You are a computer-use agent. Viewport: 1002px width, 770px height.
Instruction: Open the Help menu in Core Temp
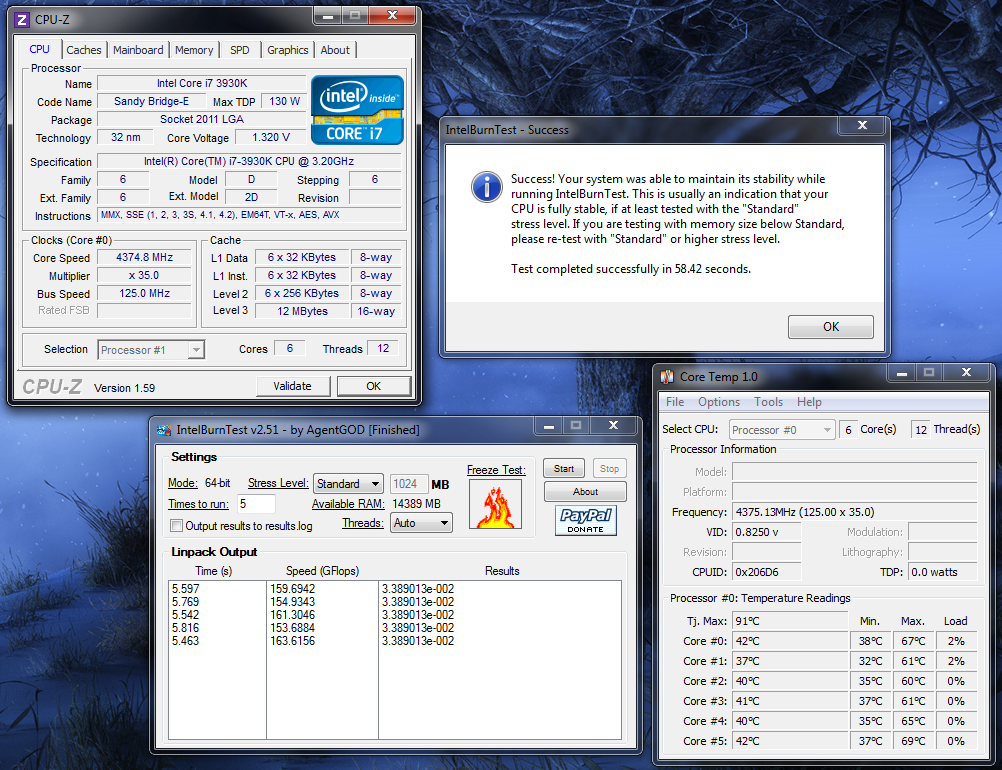tap(809, 402)
